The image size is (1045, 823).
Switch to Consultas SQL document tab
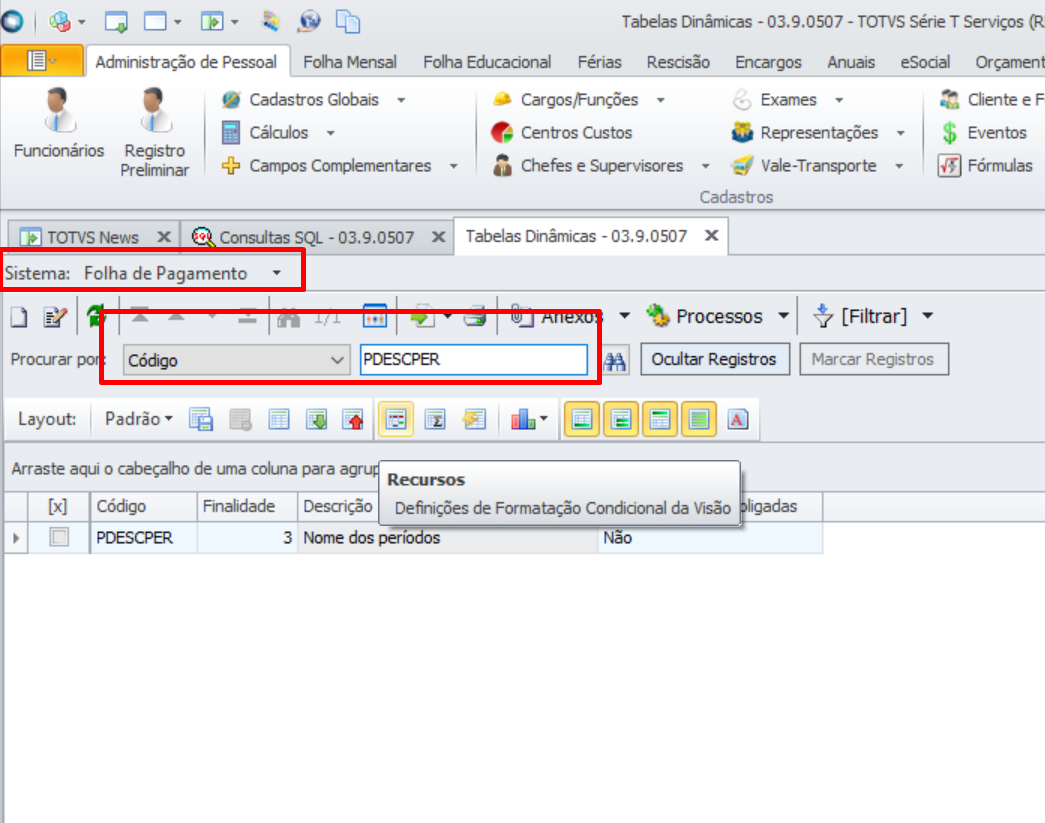(317, 237)
